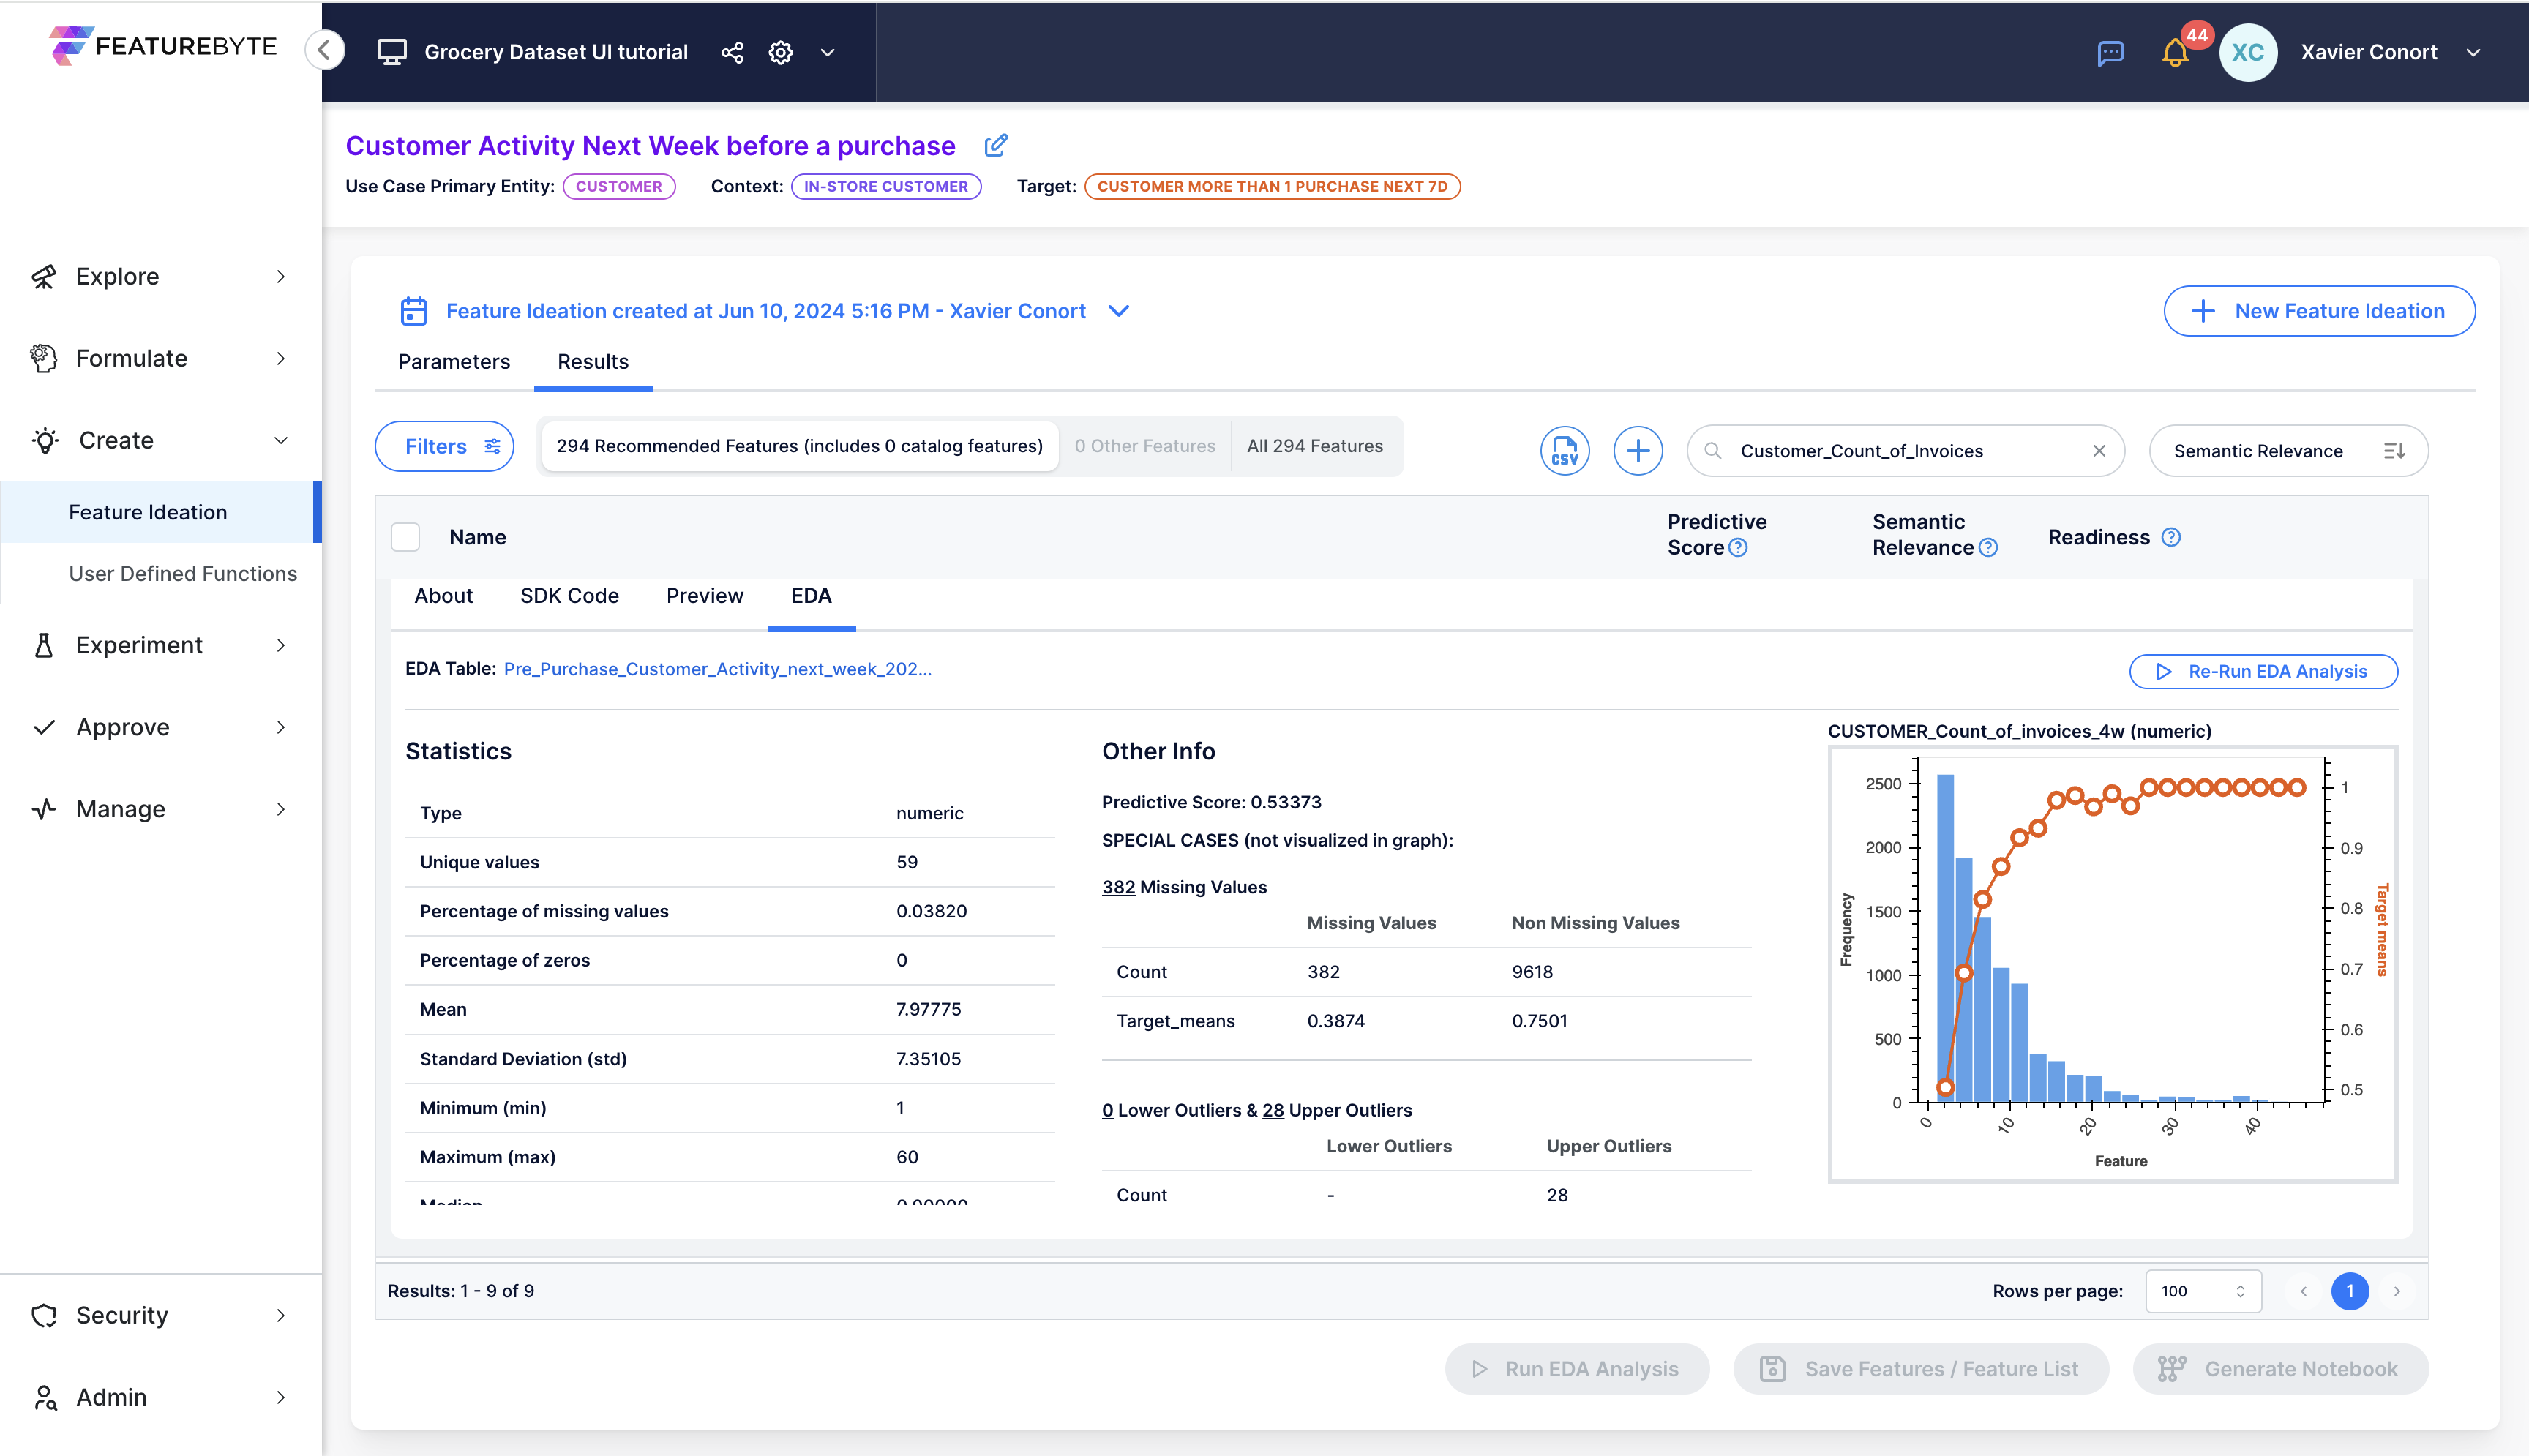
Task: Select 294 Recommended Features segment
Action: click(x=799, y=446)
